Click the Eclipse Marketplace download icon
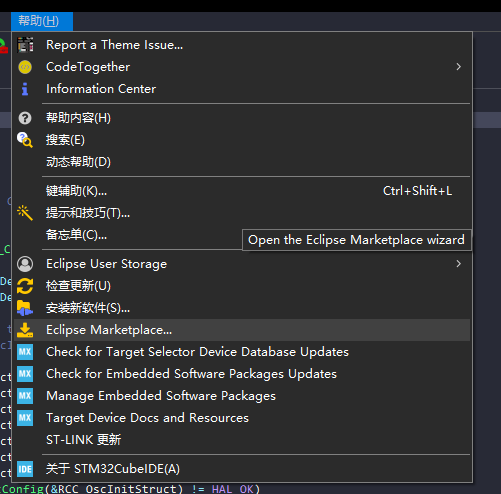This screenshot has height=494, width=501. point(25,330)
